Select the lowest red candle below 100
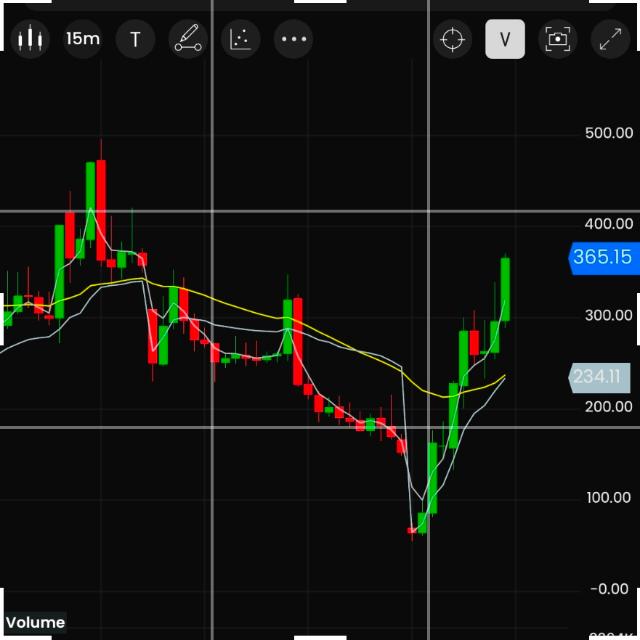 pyautogui.click(x=411, y=531)
